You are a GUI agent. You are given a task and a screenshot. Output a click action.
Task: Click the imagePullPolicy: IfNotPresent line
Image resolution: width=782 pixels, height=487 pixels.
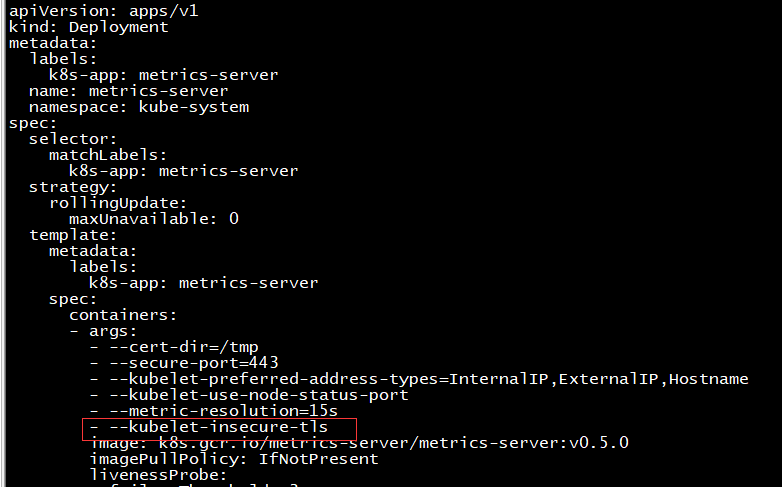tap(233, 458)
